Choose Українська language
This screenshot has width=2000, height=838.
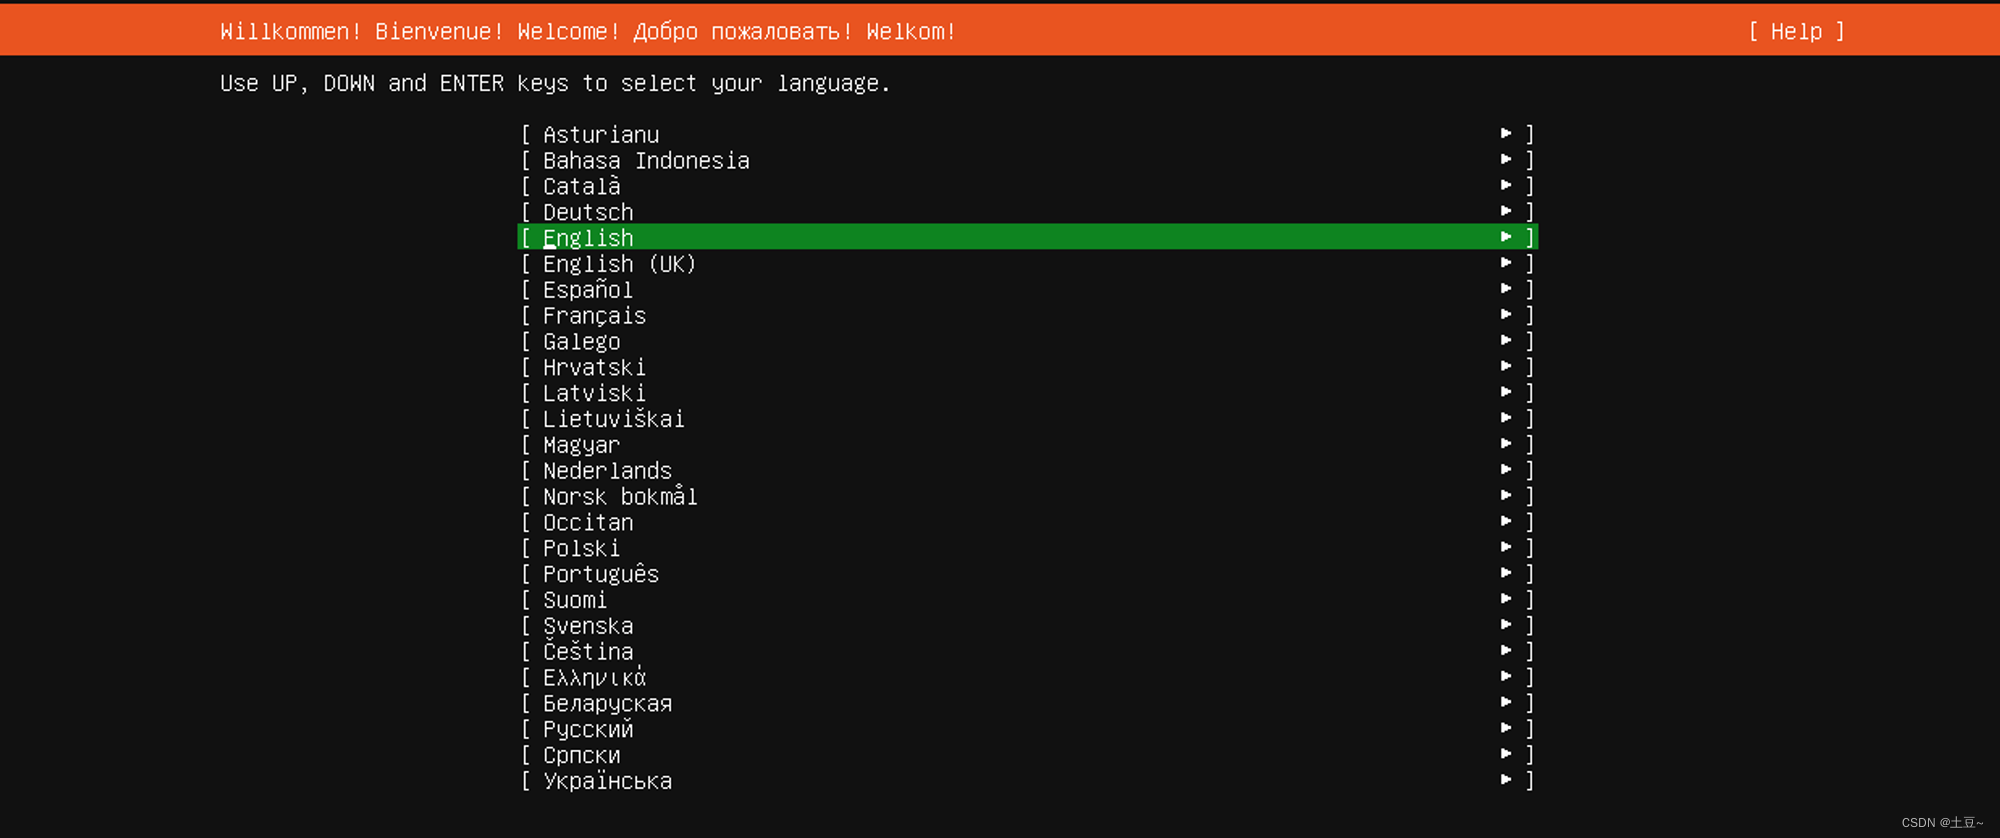coord(1027,780)
